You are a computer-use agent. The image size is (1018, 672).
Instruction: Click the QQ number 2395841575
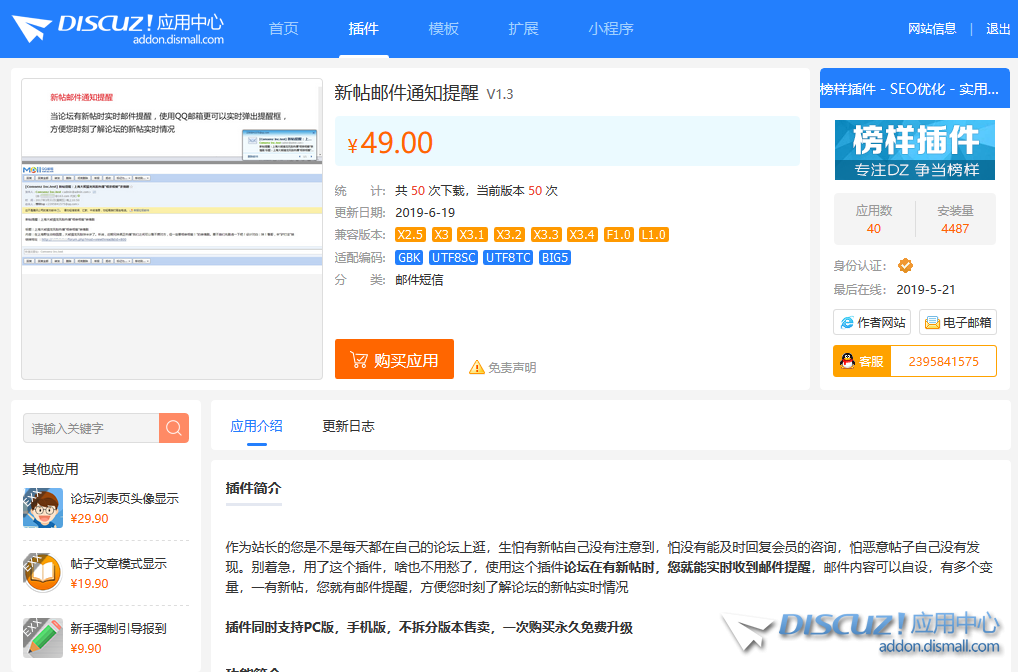[943, 362]
